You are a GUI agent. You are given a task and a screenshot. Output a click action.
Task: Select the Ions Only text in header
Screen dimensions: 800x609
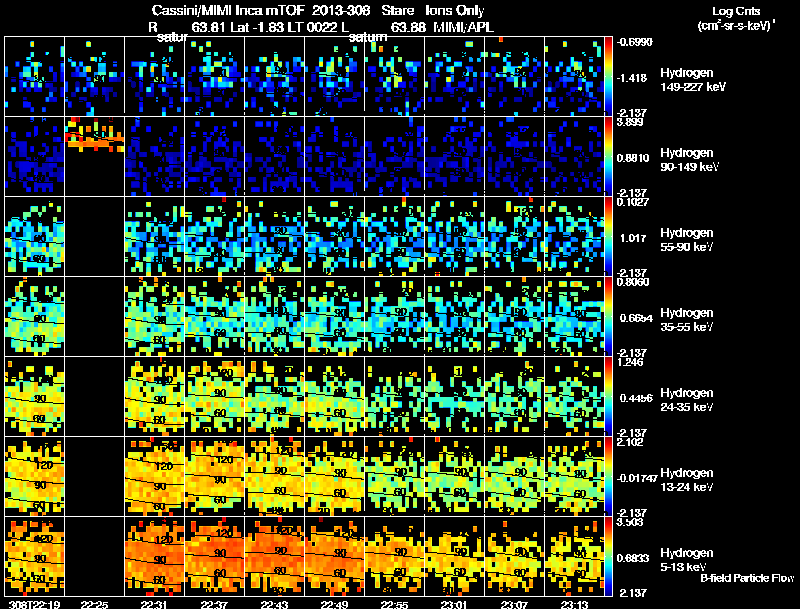455,10
